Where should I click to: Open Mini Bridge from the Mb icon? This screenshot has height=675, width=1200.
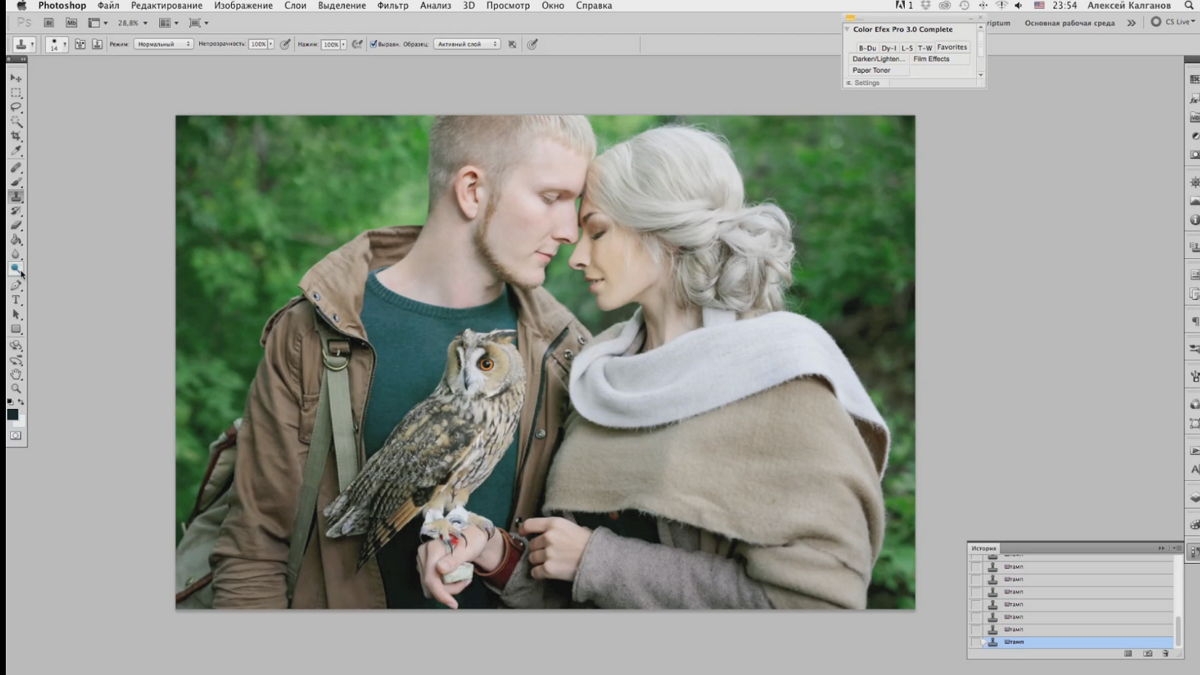(x=71, y=22)
